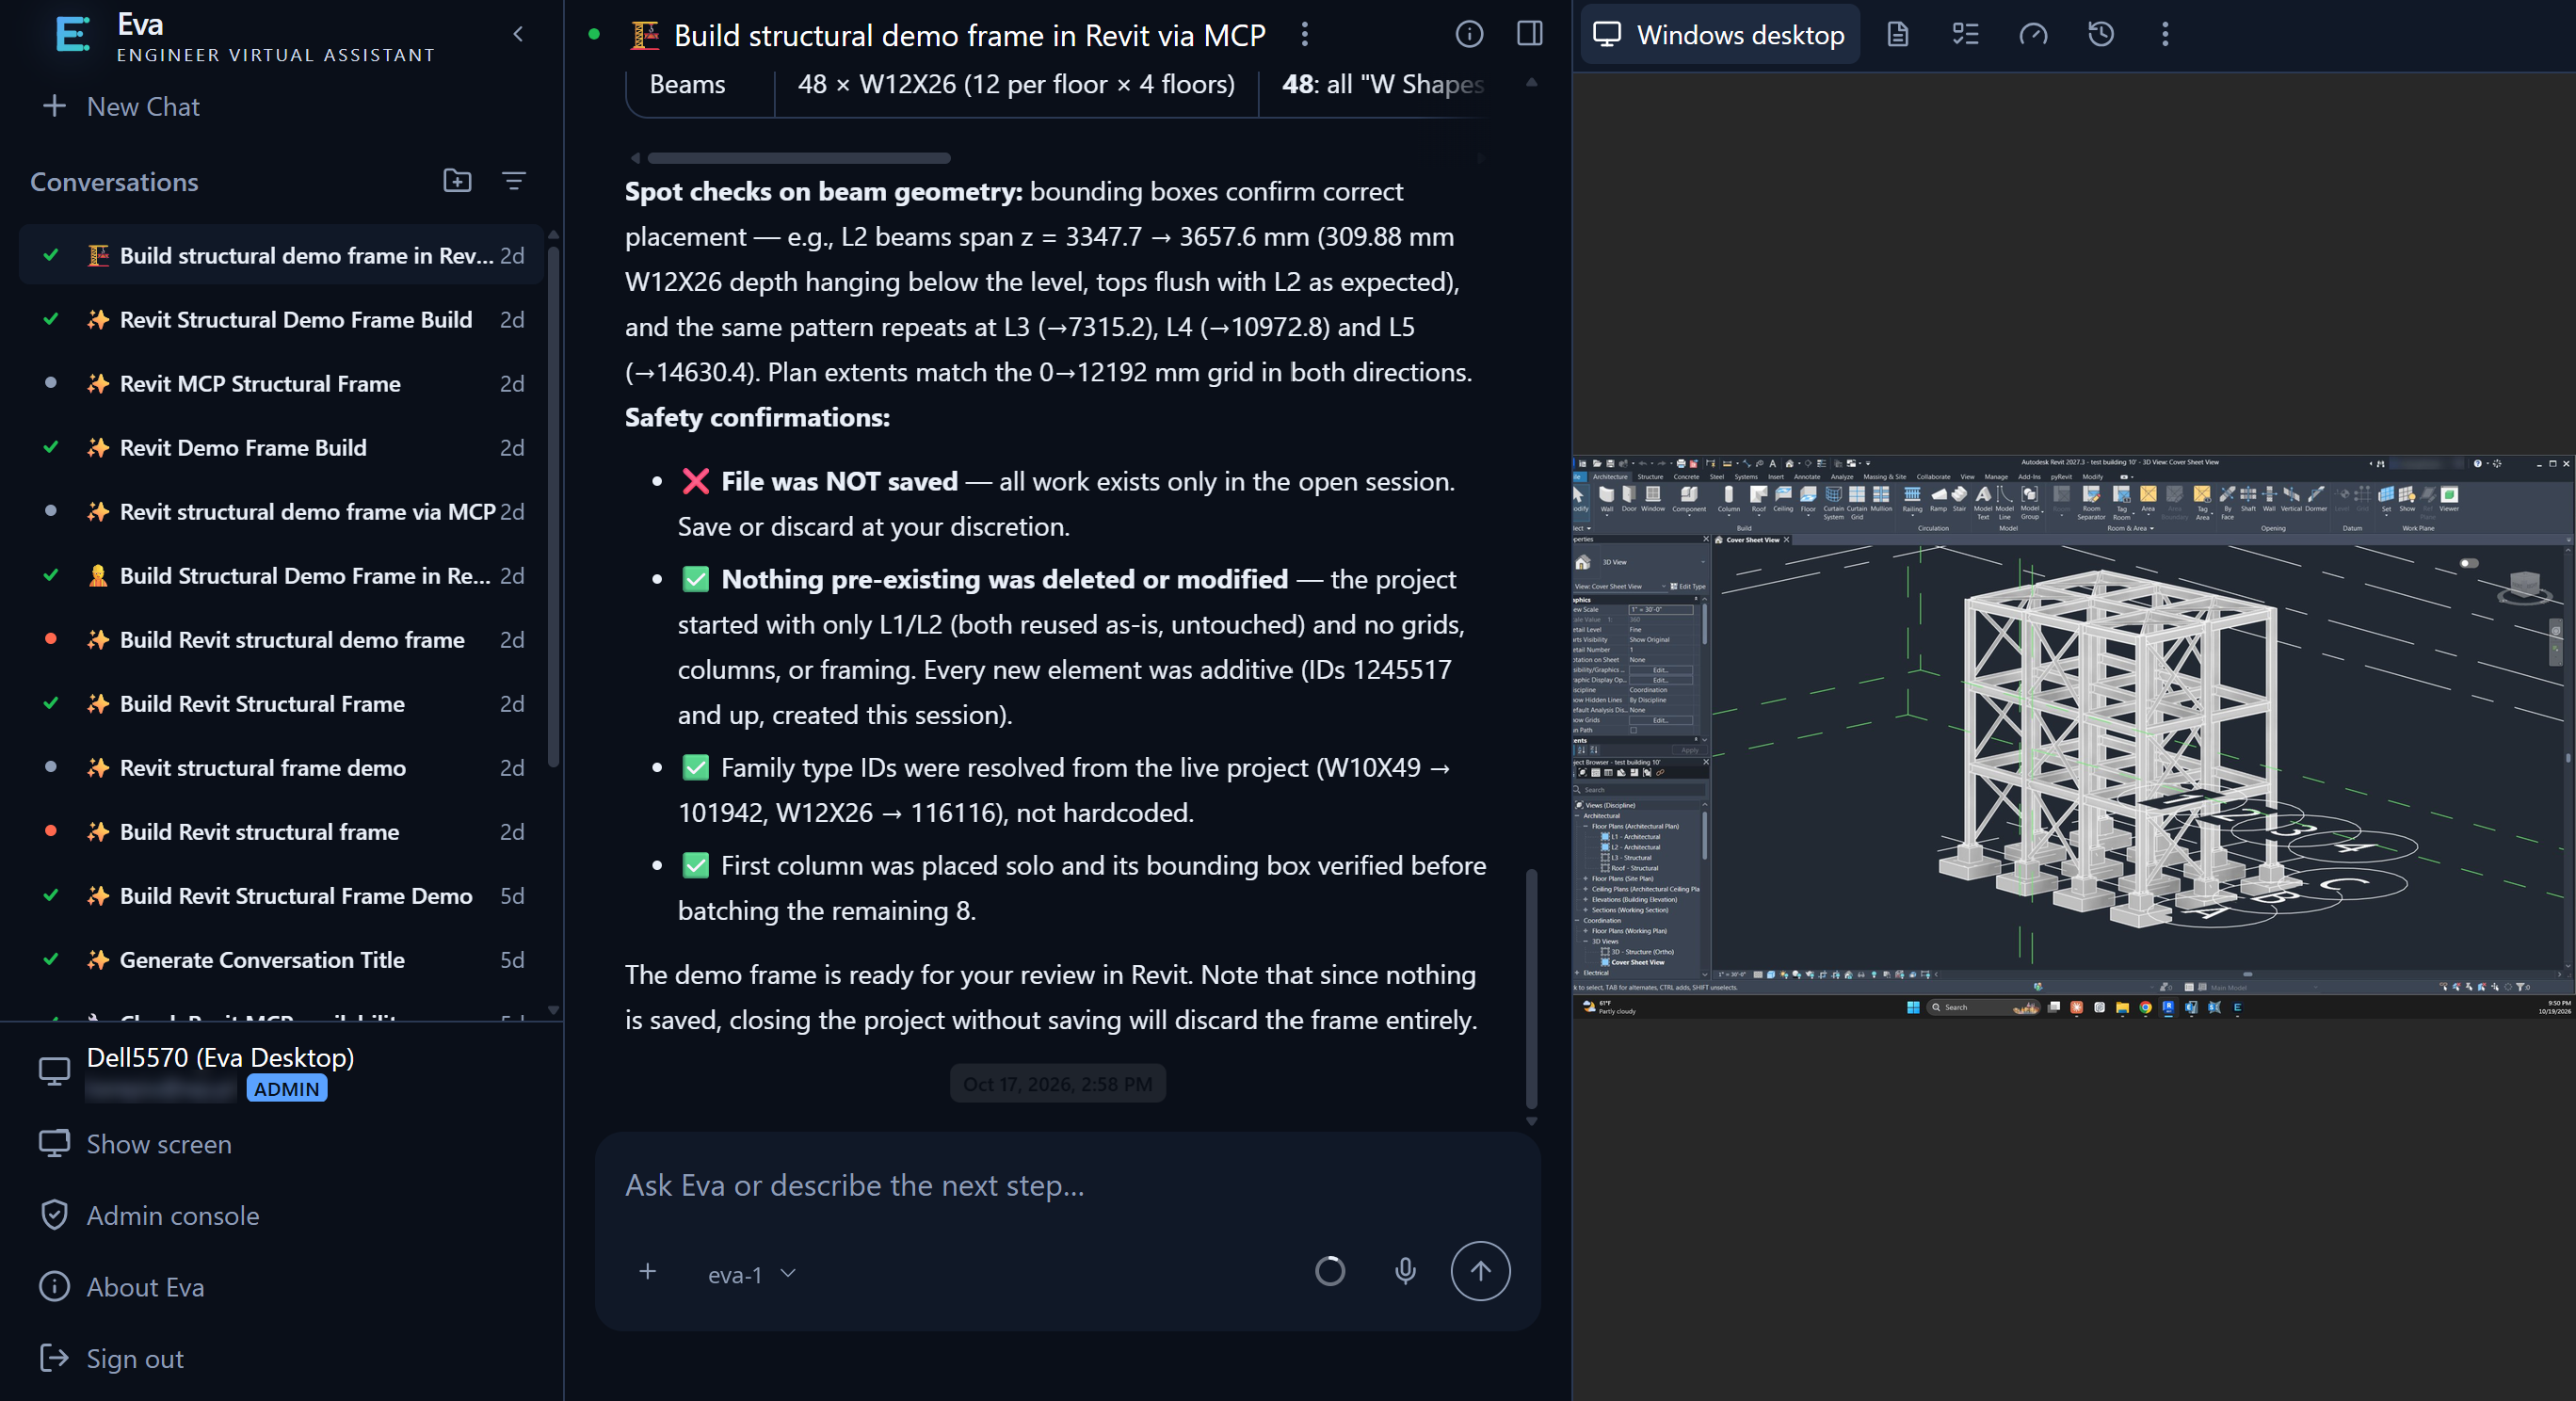Click the send message arrow button
Viewport: 2576px width, 1401px height.
(1480, 1271)
